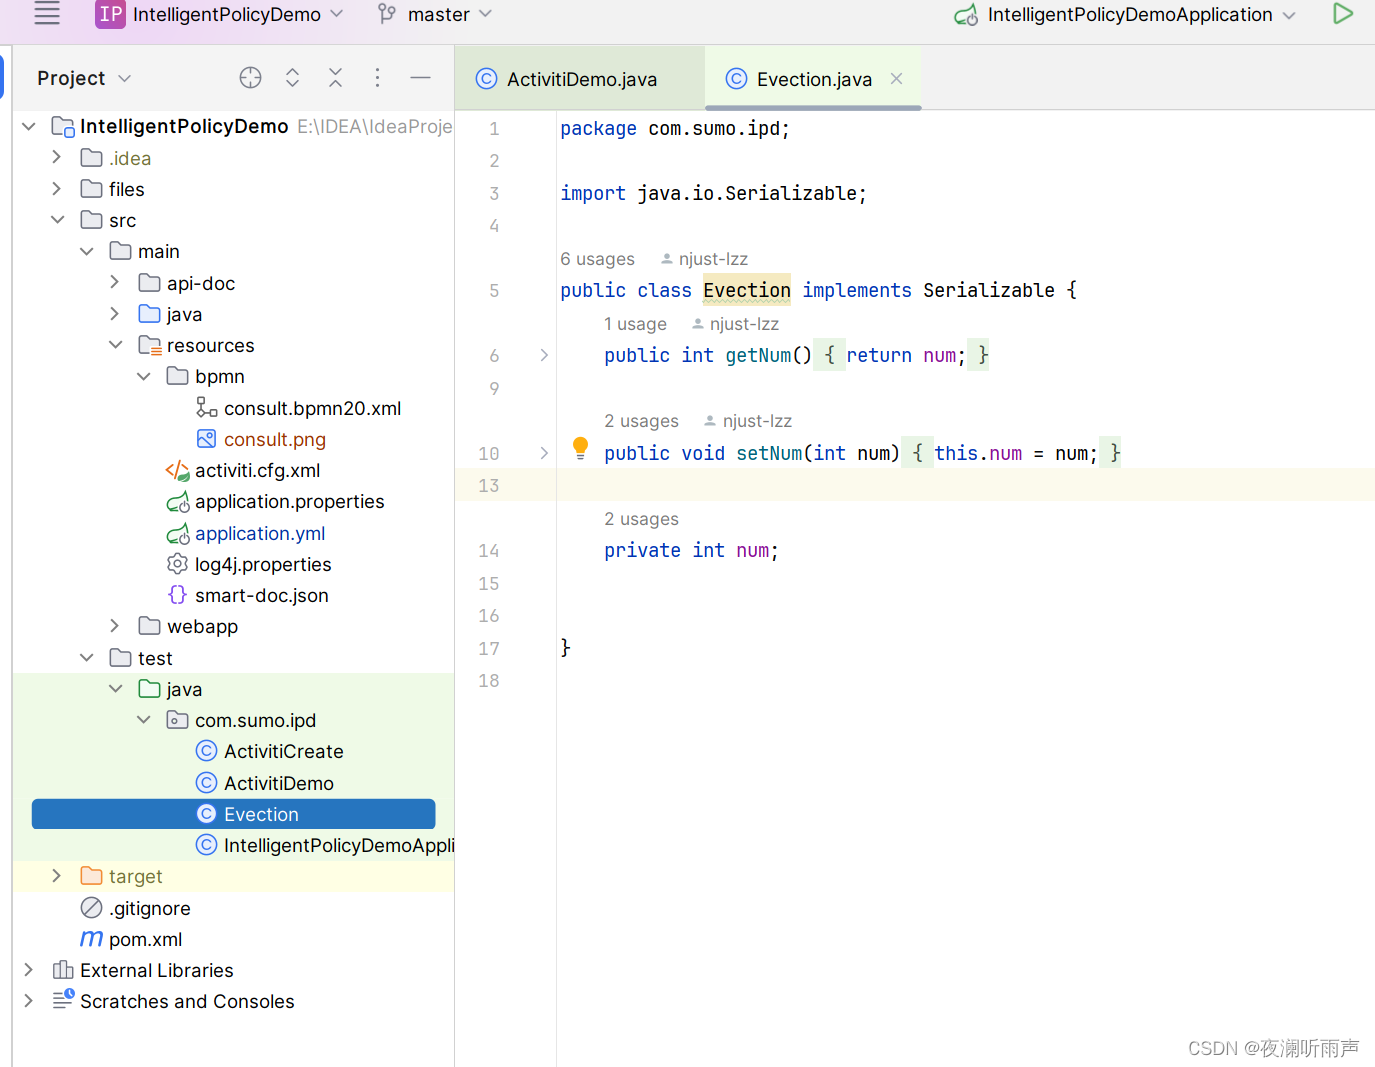Open the run configuration dropdown
The width and height of the screenshot is (1375, 1067).
pos(1289,15)
